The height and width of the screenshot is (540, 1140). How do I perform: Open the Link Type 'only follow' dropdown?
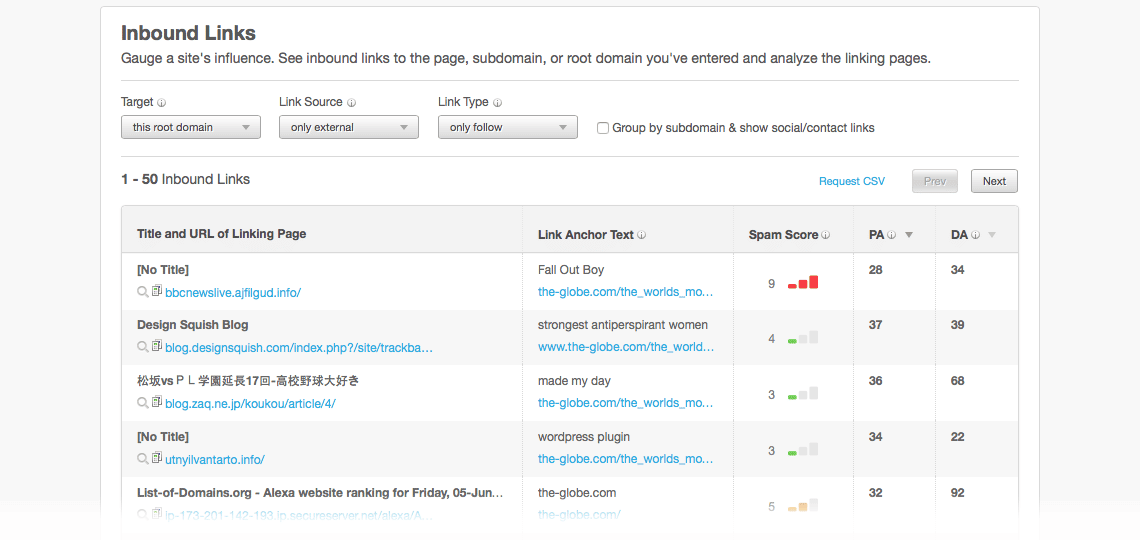(x=507, y=127)
